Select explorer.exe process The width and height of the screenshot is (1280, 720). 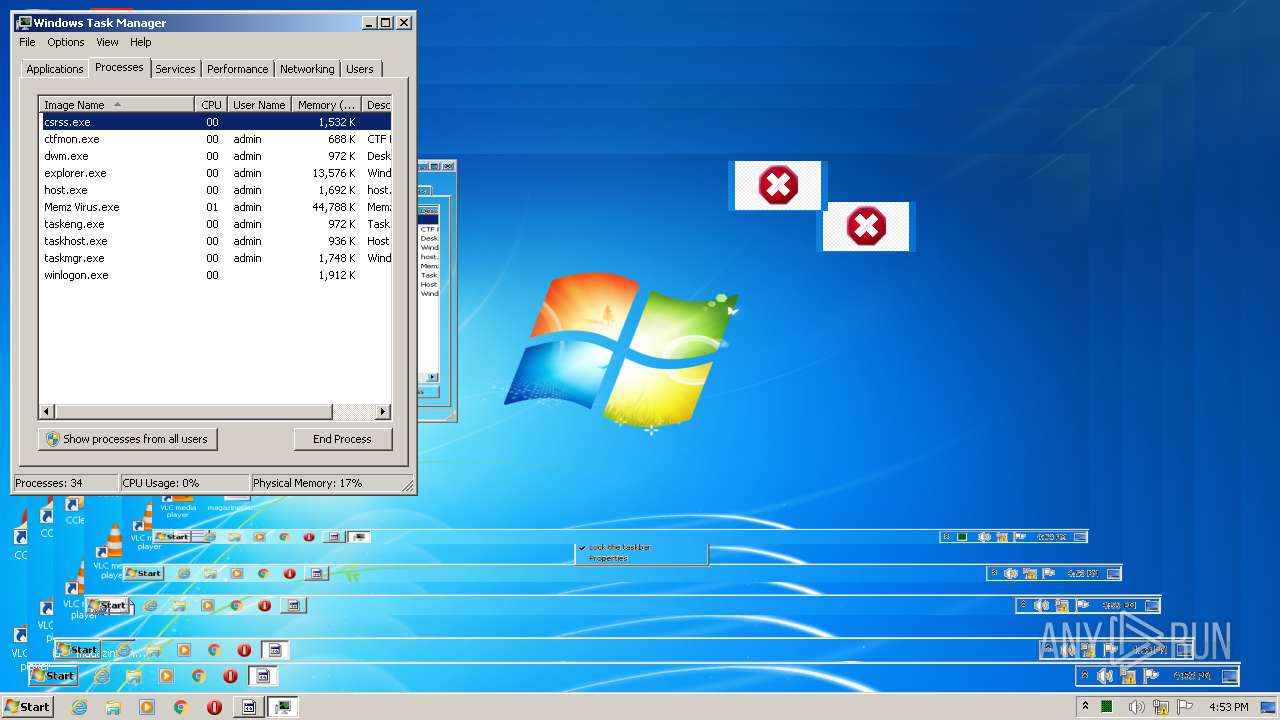pyautogui.click(x=215, y=173)
